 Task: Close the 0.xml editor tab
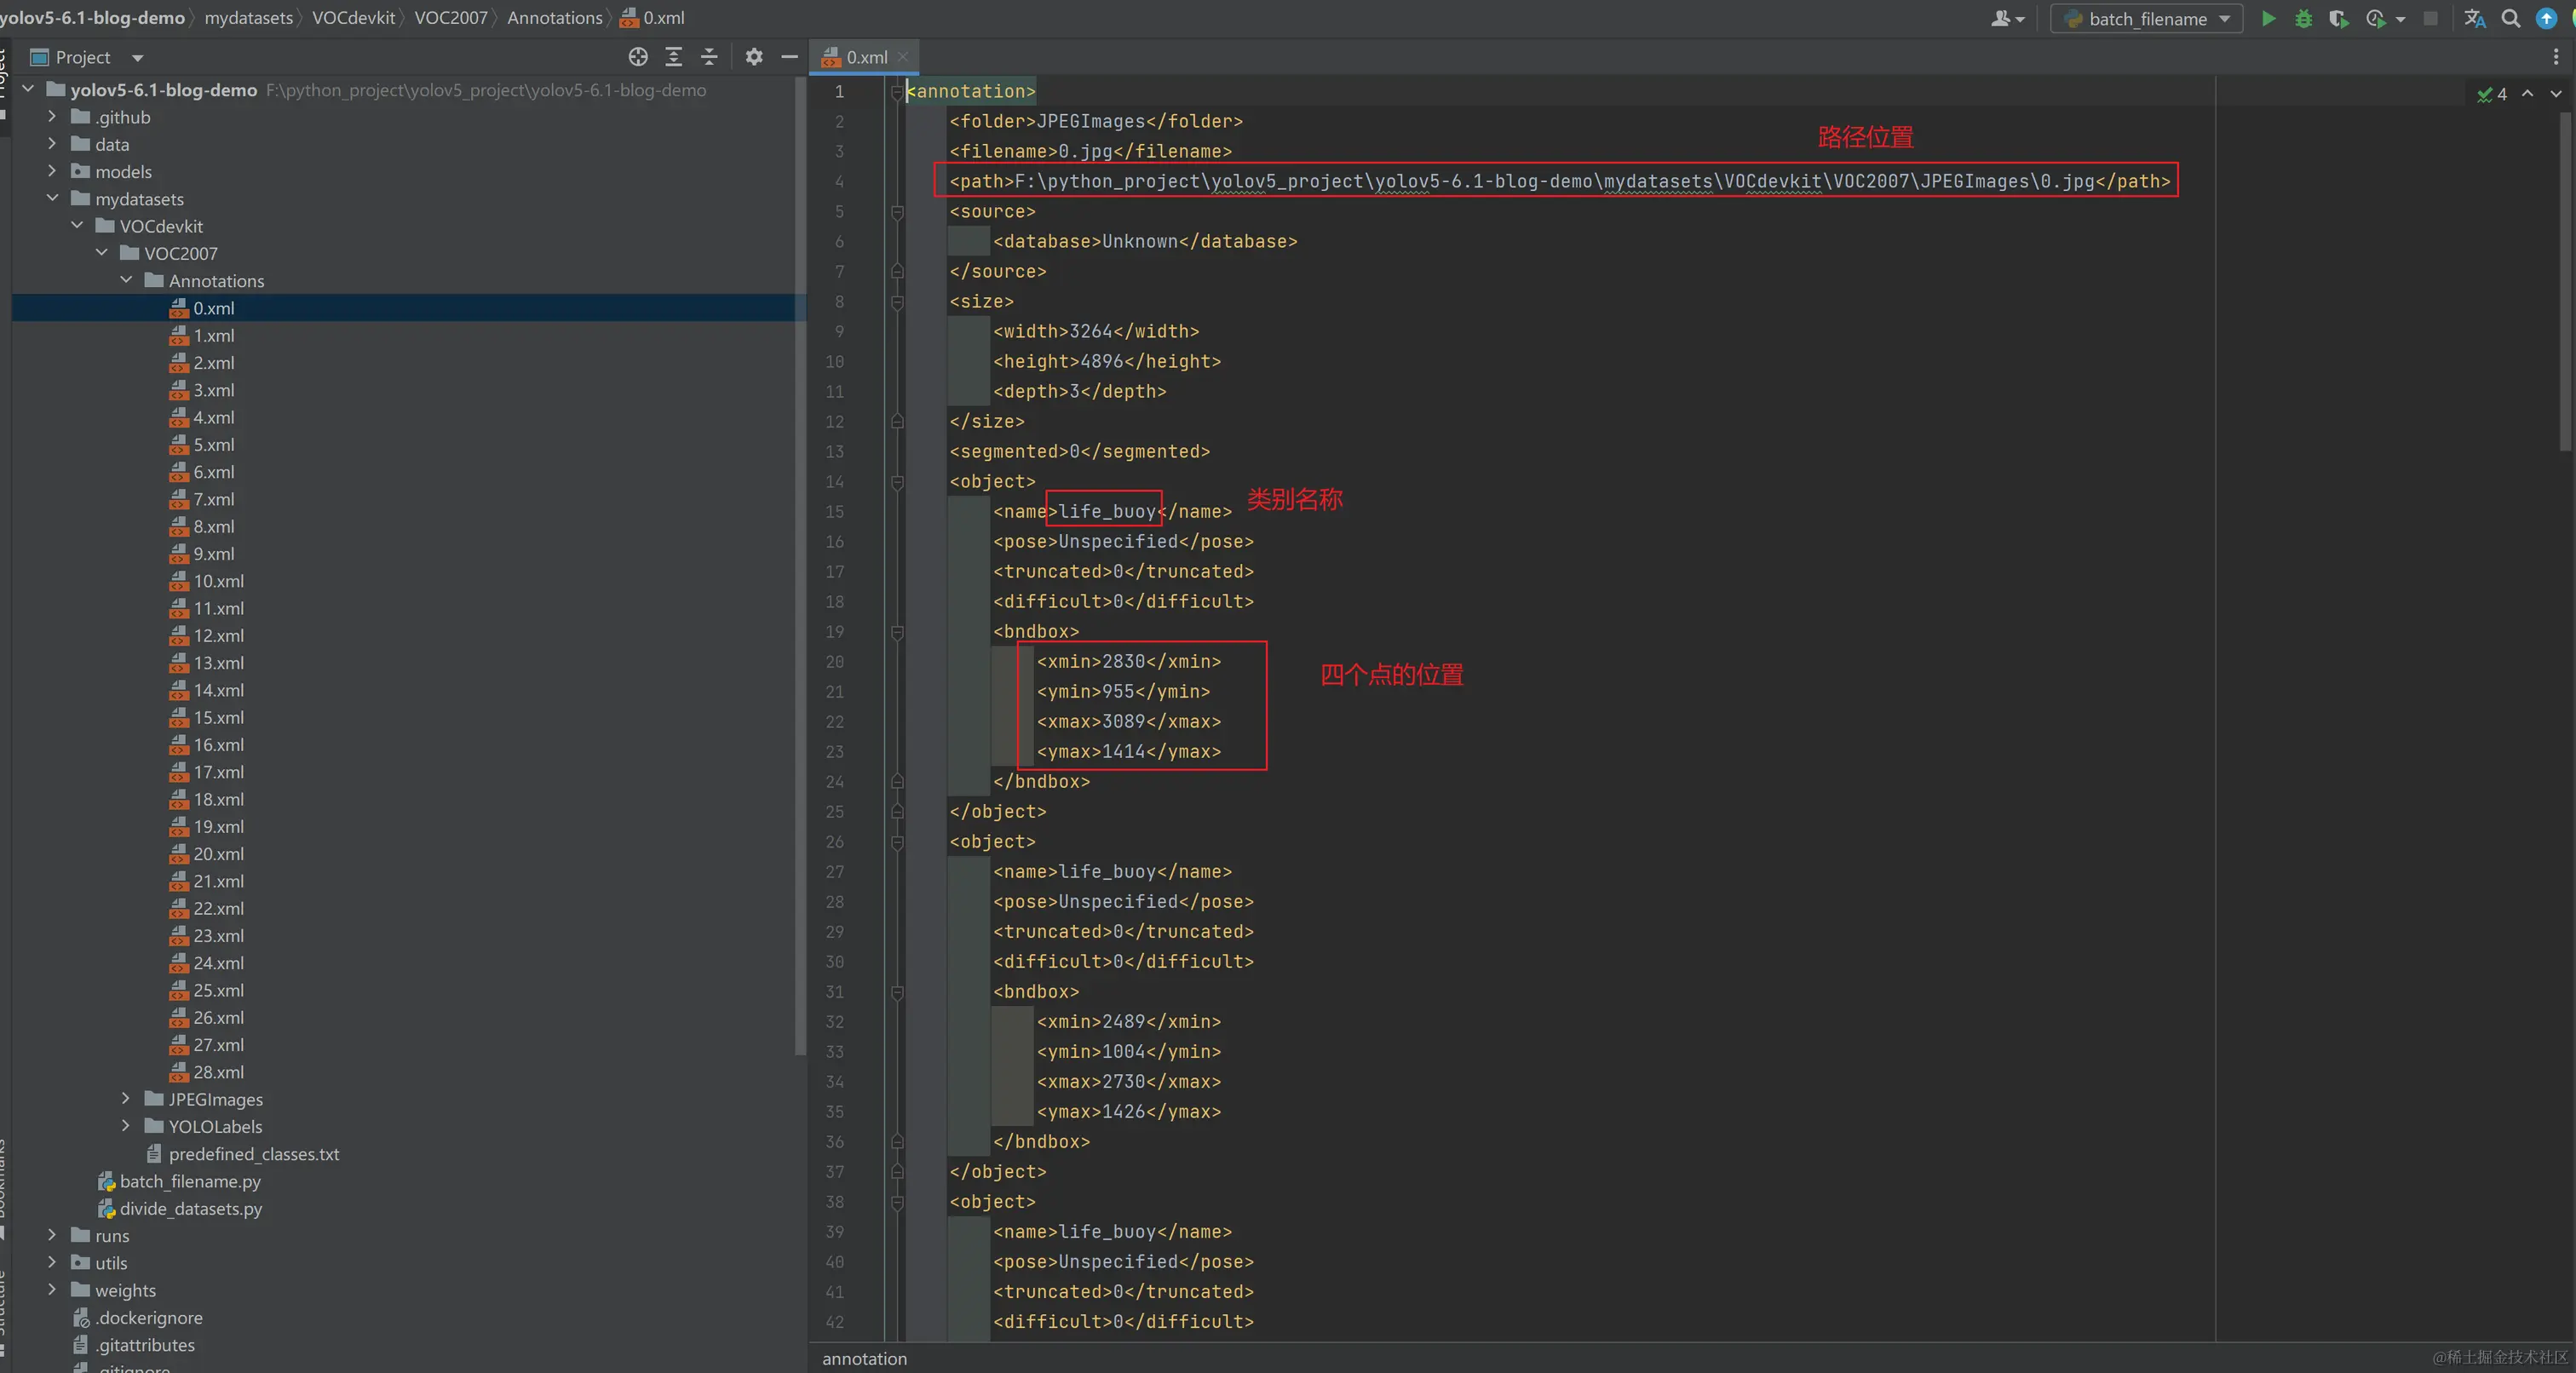pyautogui.click(x=903, y=57)
